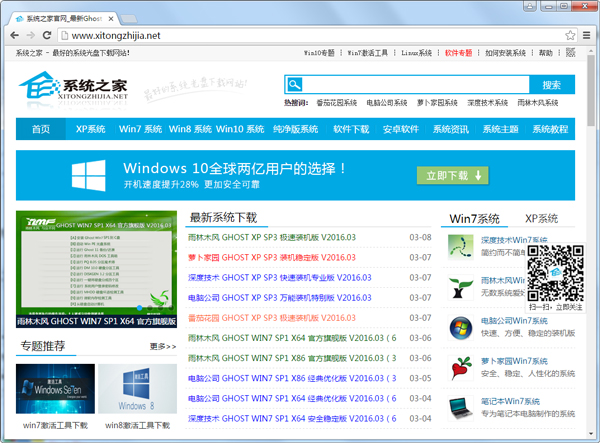The image size is (600, 443).
Task: Close the 系统之家 browser tab
Action: (x=111, y=19)
